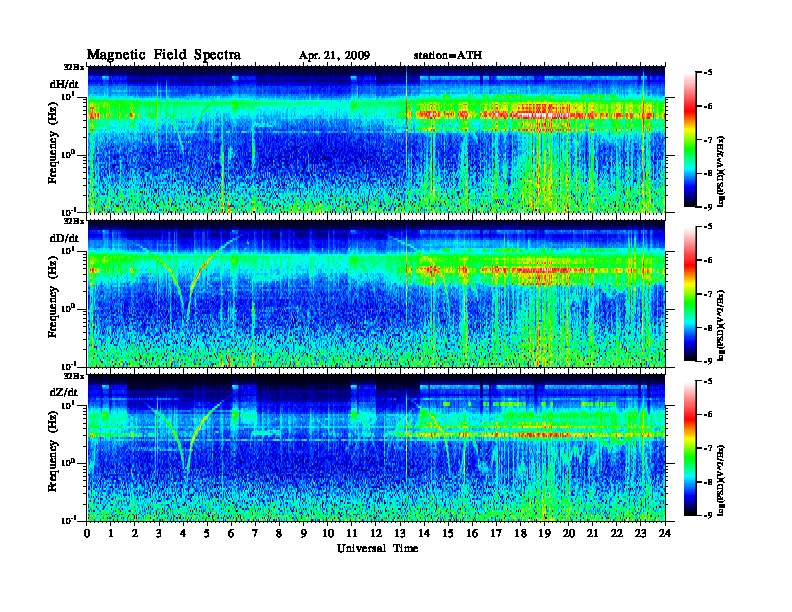Image resolution: width=792 pixels, height=612 pixels.
Task: Click the dH/dt spectrogram plot area
Action: 376,139
